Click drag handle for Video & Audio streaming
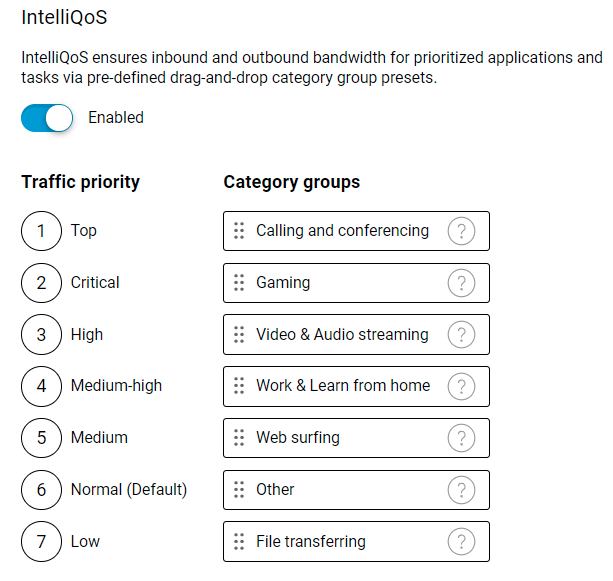Viewport: 613px width, 581px height. [239, 335]
